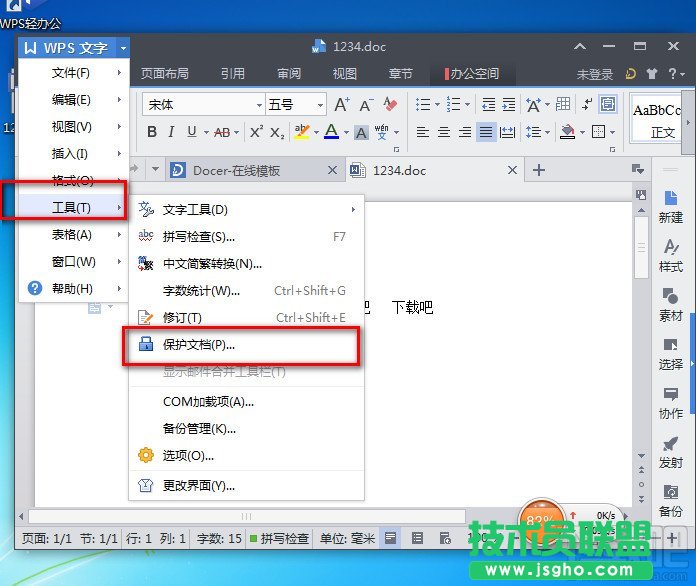Image resolution: width=696 pixels, height=586 pixels.
Task: Choose 保护文档(P) entry
Action: [x=247, y=344]
